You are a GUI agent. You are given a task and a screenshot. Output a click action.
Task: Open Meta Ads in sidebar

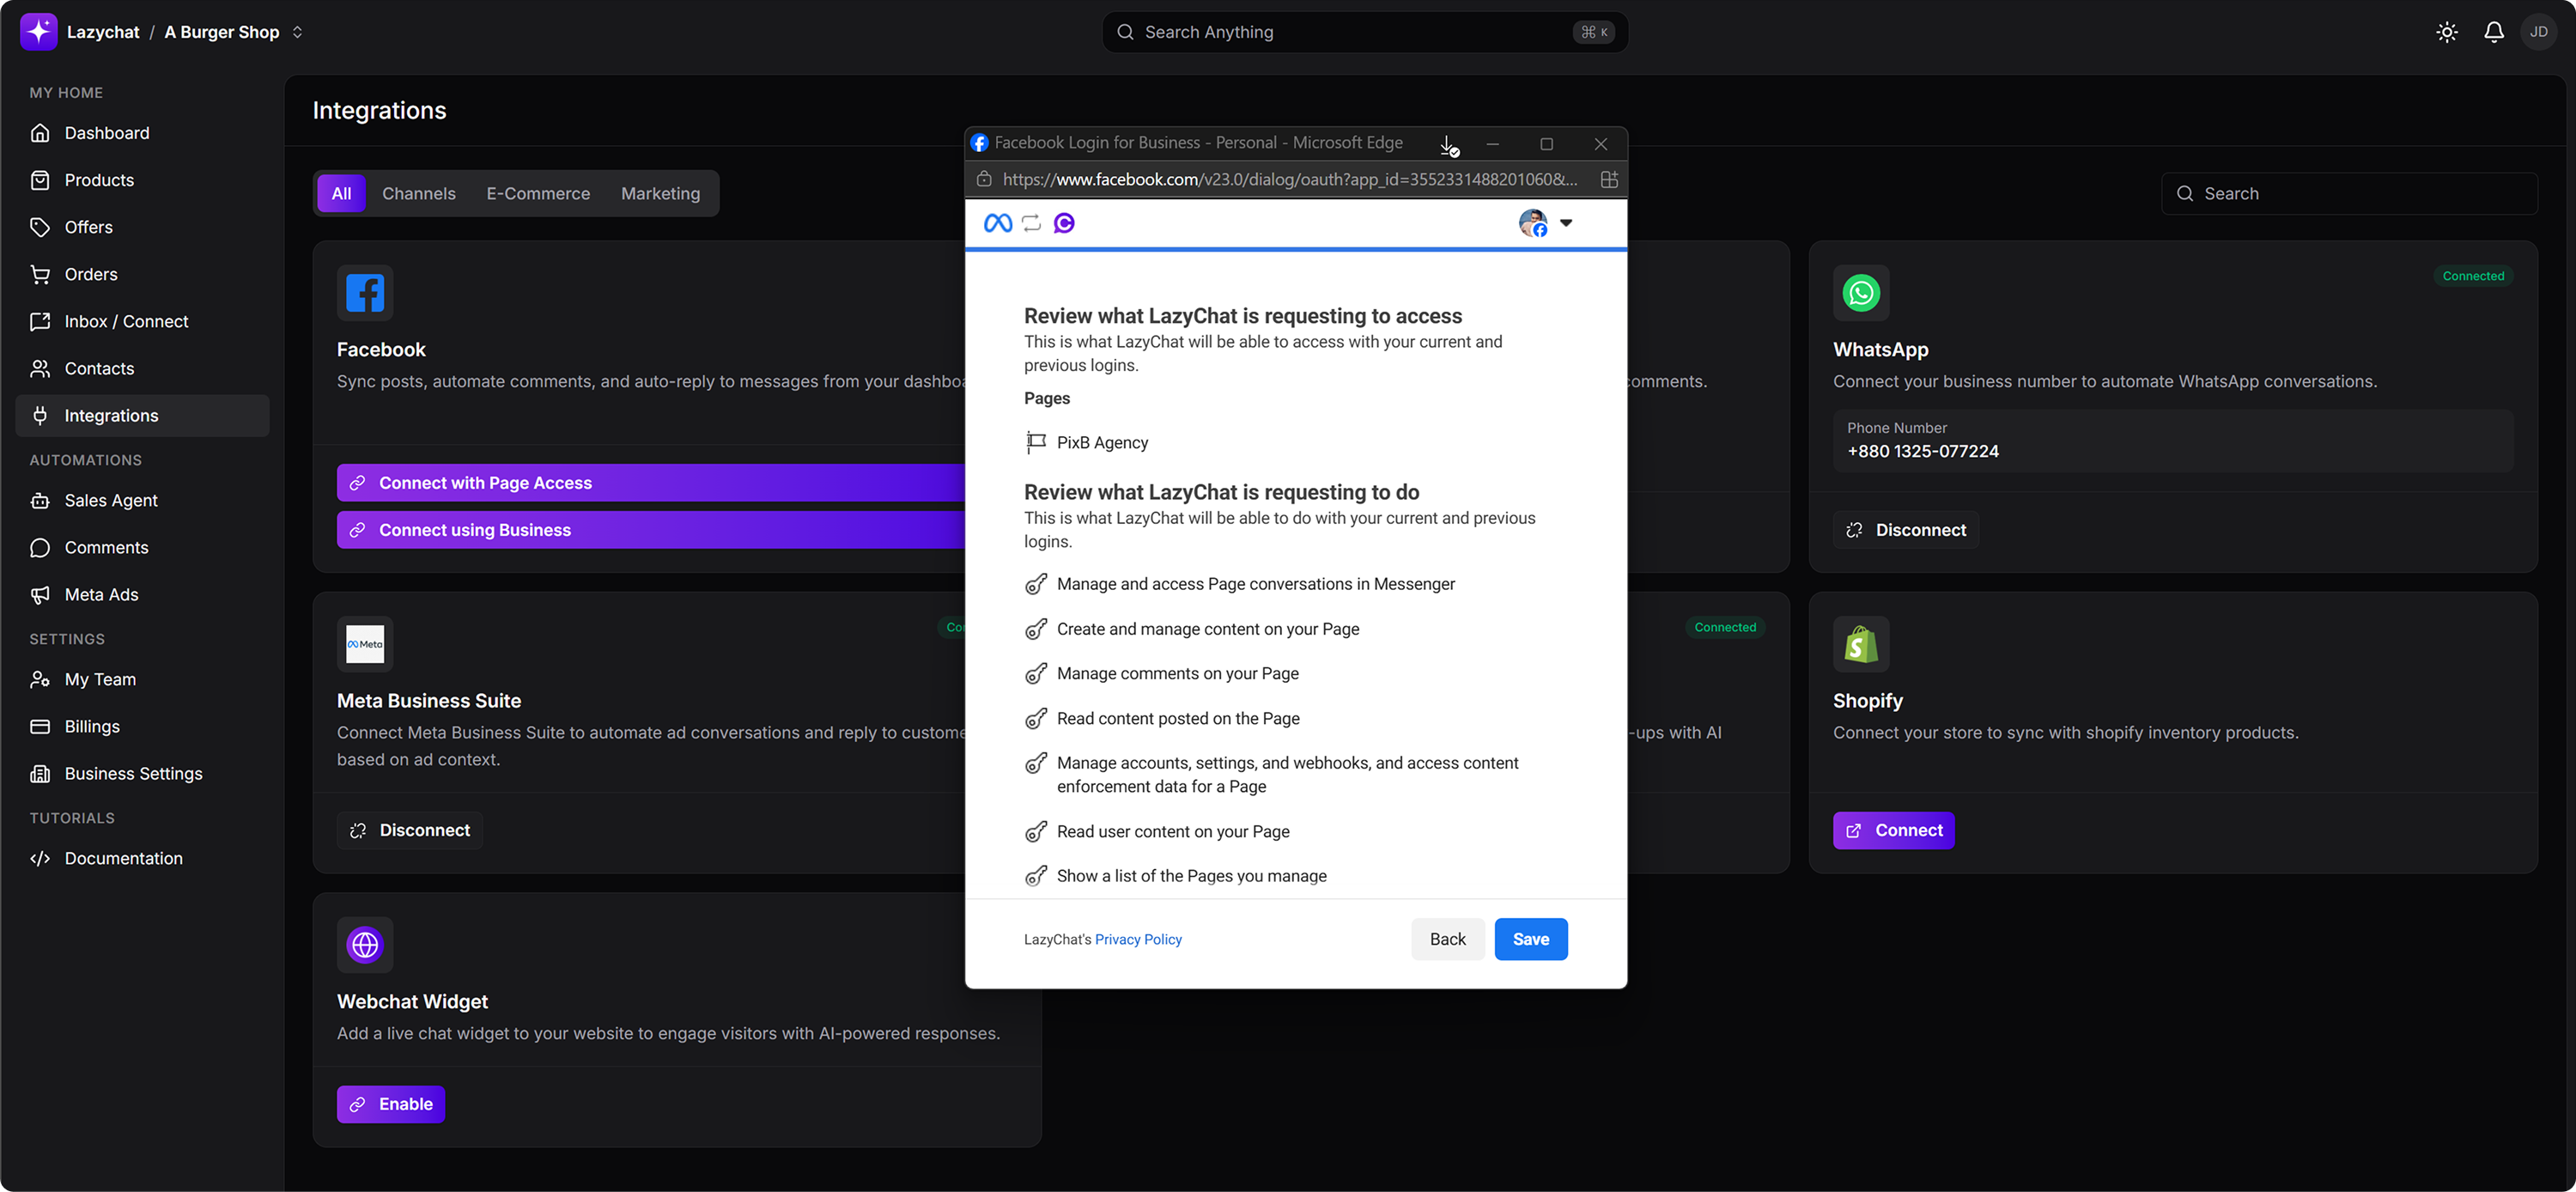pyautogui.click(x=101, y=595)
